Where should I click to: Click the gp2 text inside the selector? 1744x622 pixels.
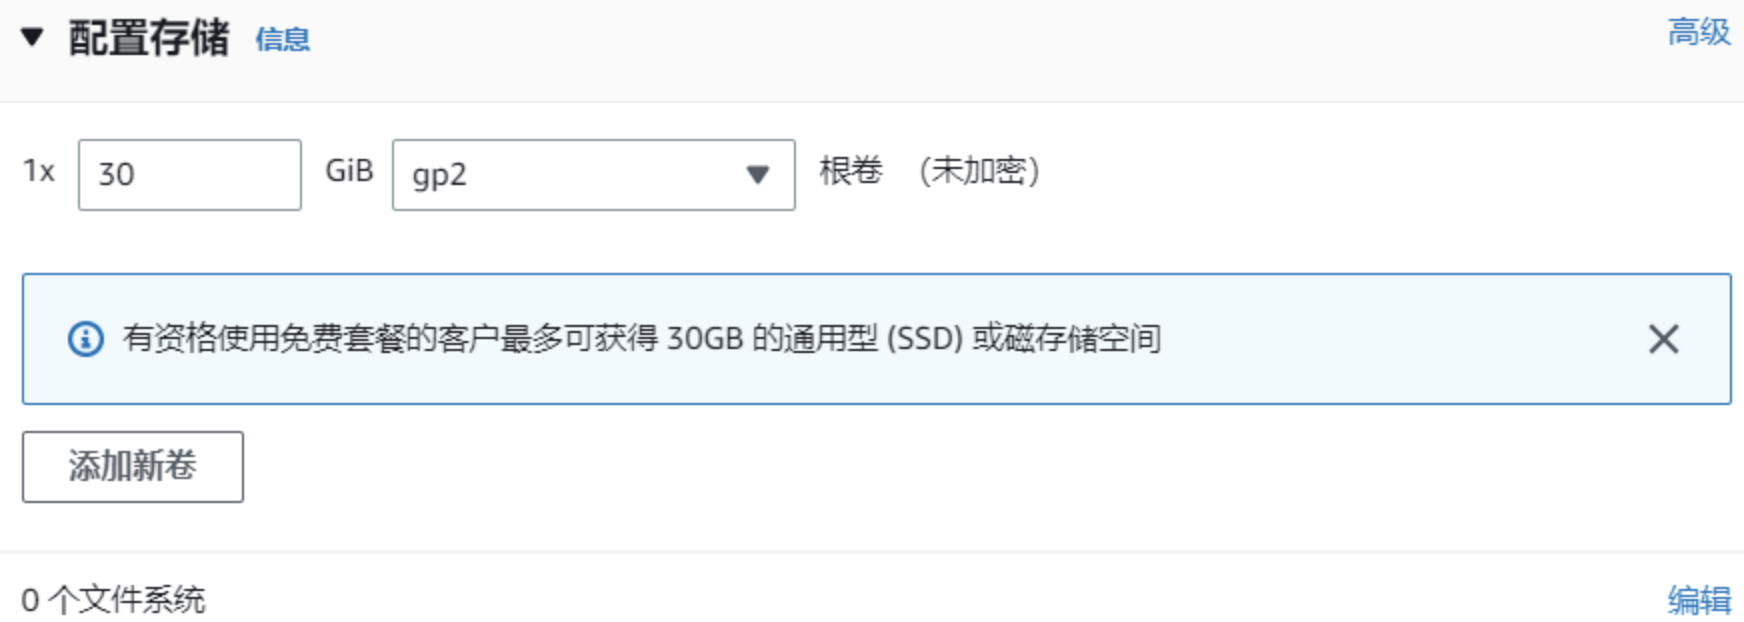[439, 176]
